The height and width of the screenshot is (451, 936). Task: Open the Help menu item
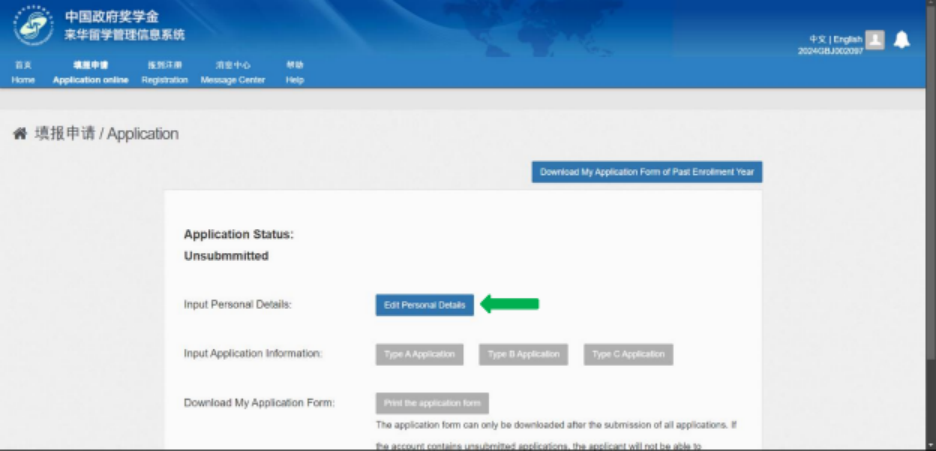coord(294,73)
